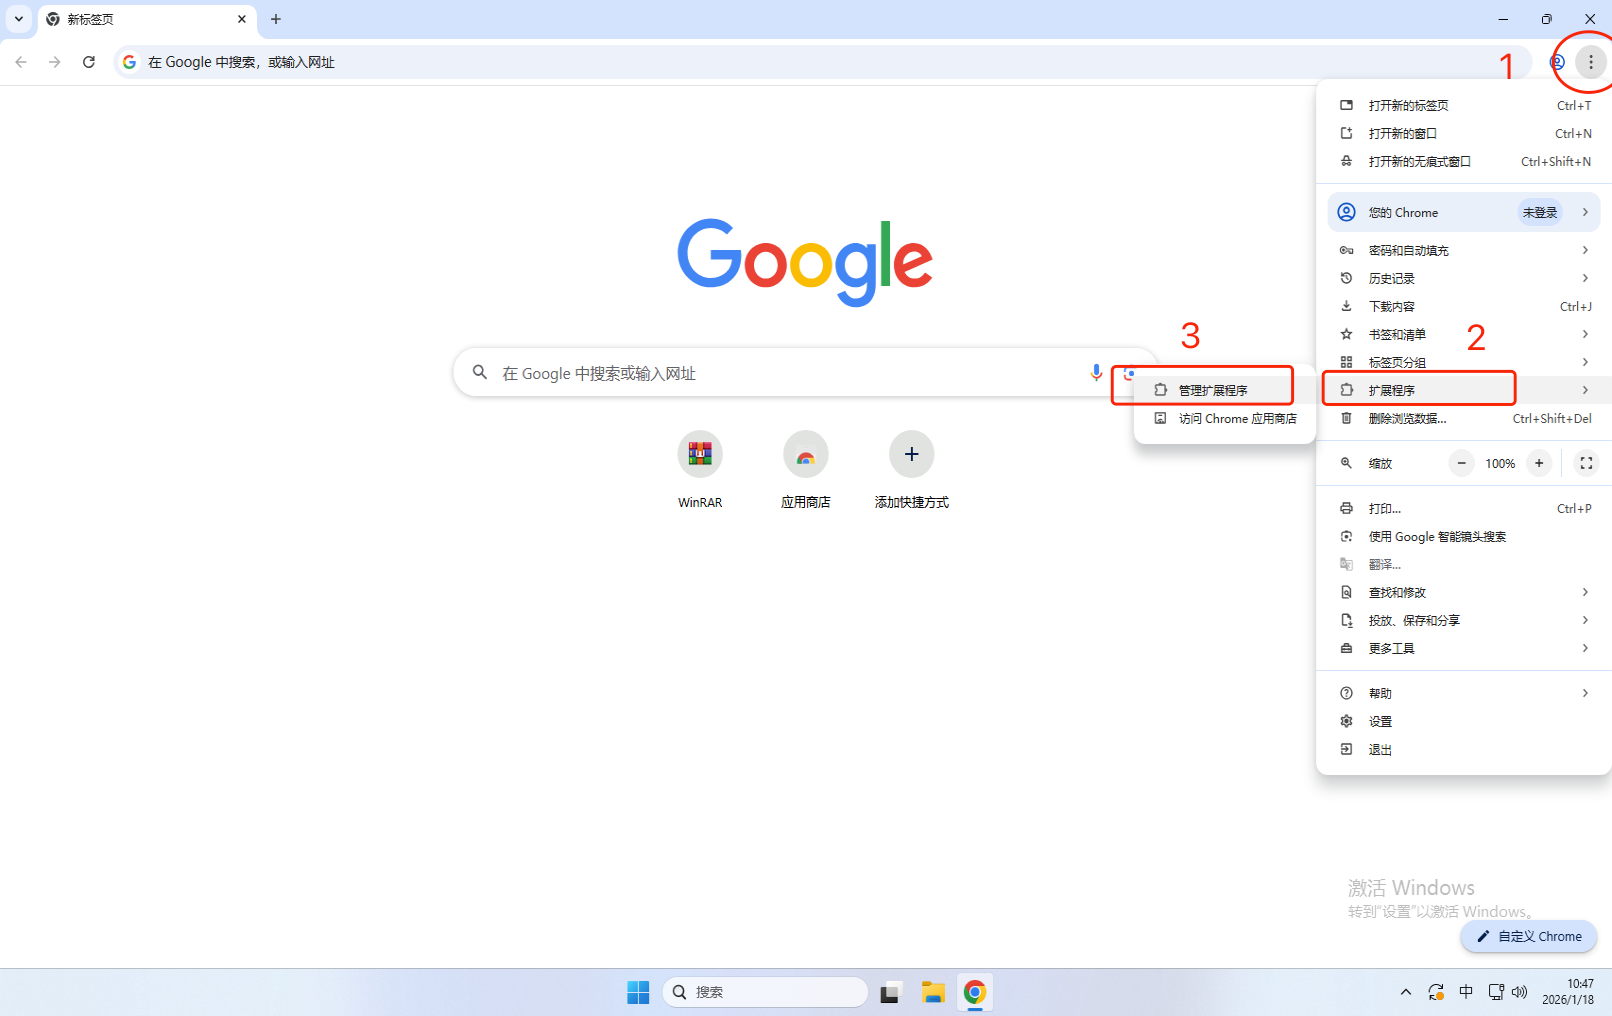Expand the 书签和清单 submenu
Image resolution: width=1612 pixels, height=1016 pixels.
1464,334
